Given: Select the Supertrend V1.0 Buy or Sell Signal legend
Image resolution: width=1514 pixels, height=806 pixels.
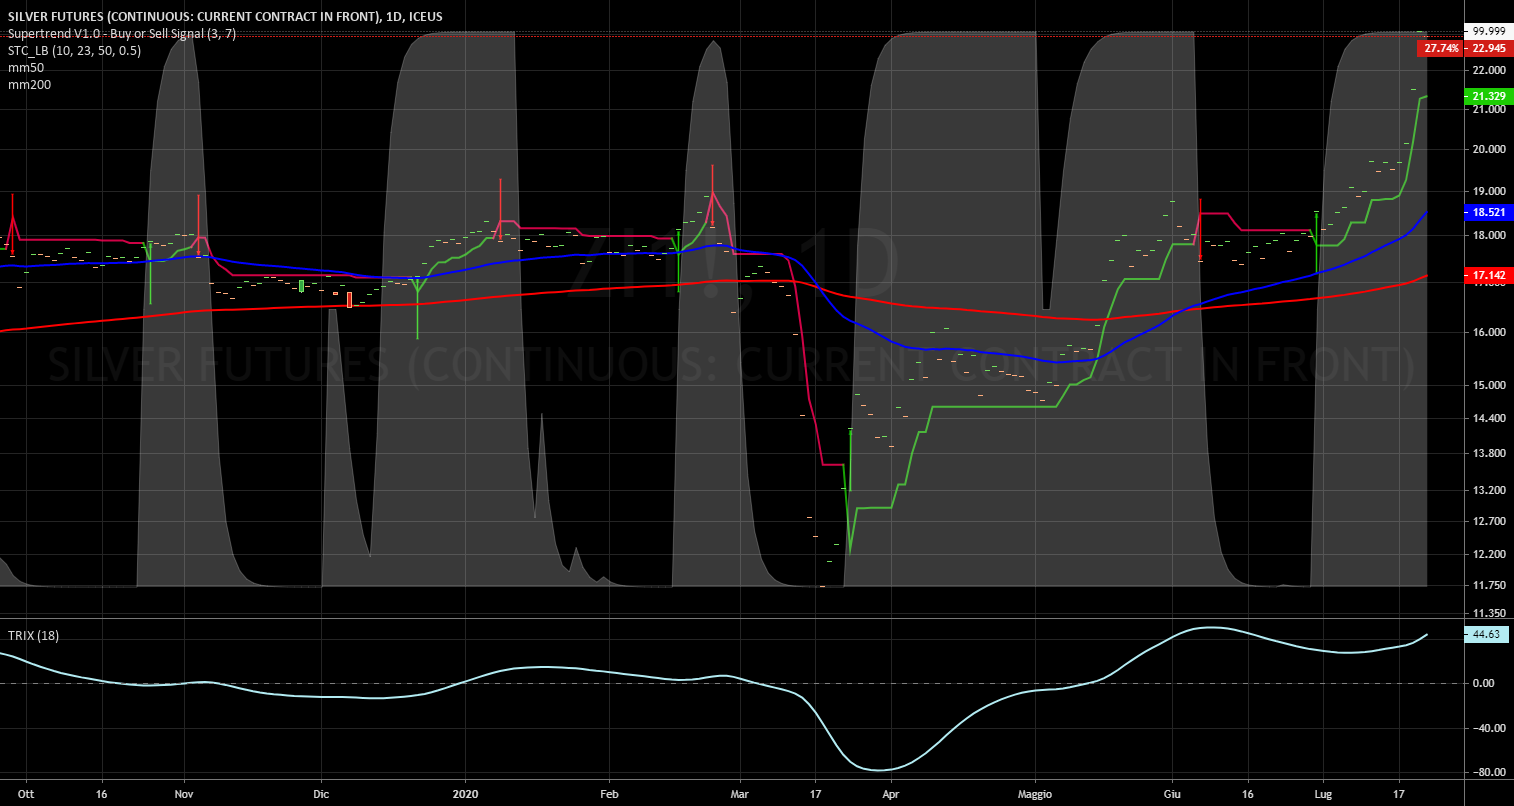Looking at the screenshot, I should pyautogui.click(x=123, y=33).
